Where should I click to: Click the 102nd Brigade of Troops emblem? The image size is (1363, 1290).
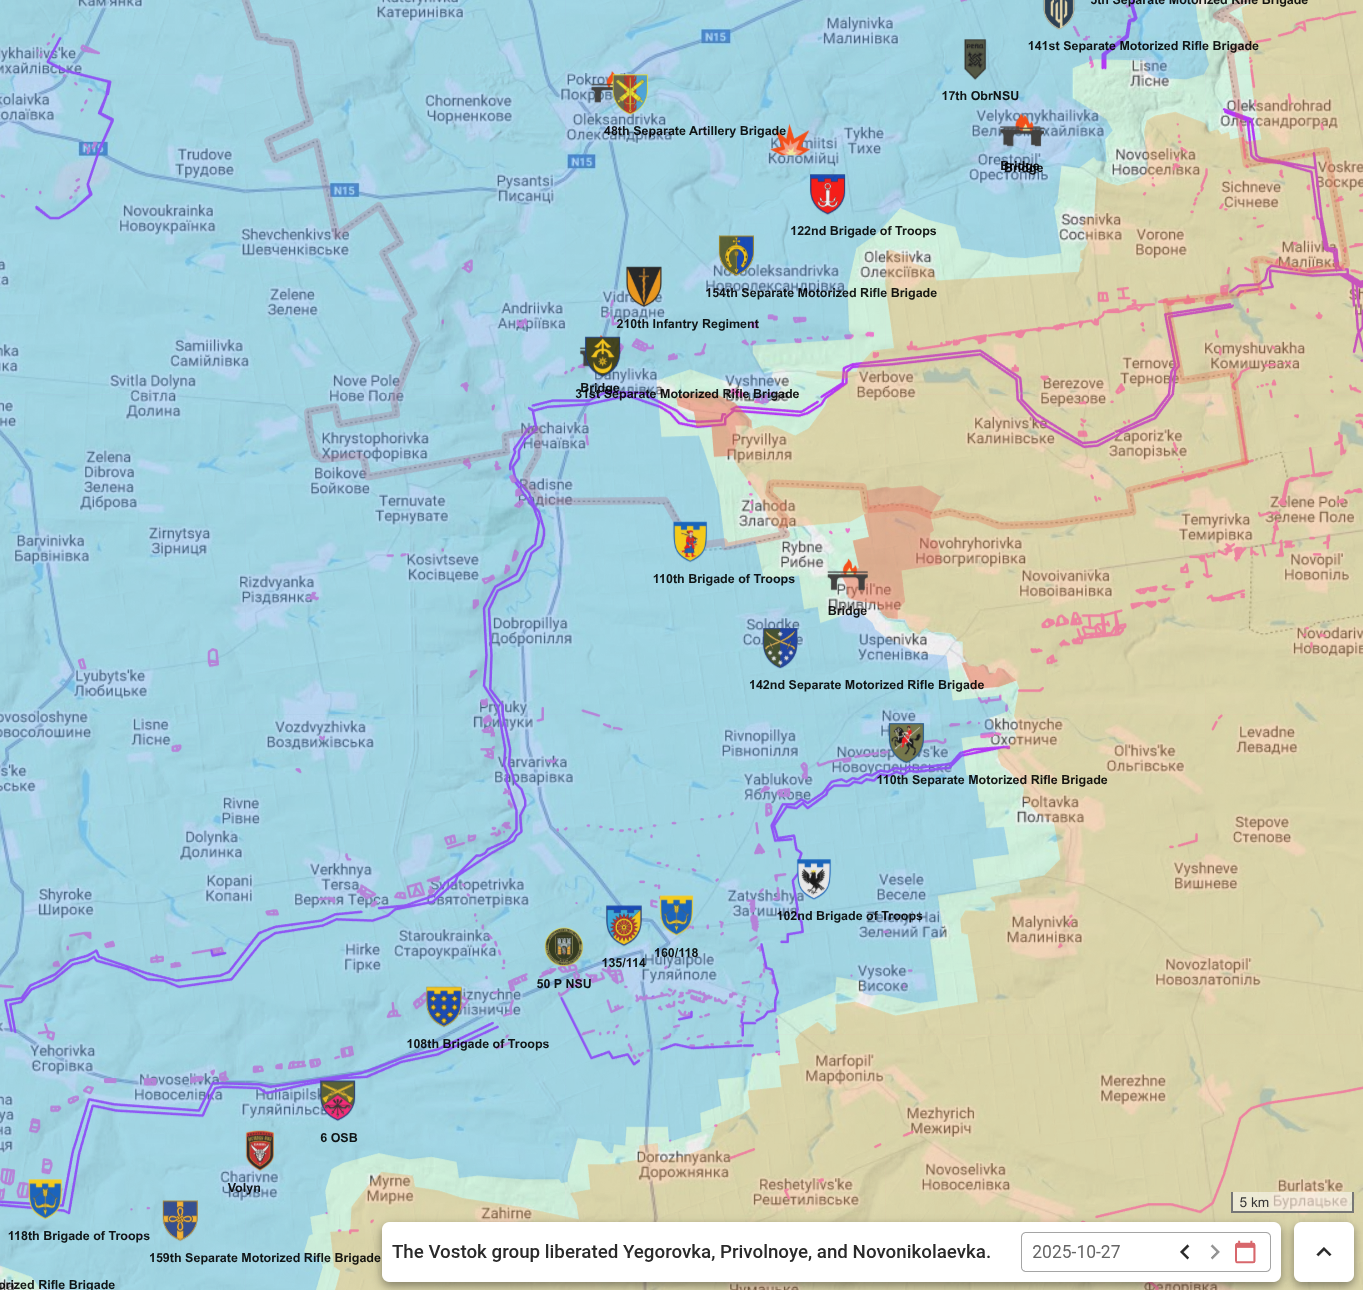(814, 879)
